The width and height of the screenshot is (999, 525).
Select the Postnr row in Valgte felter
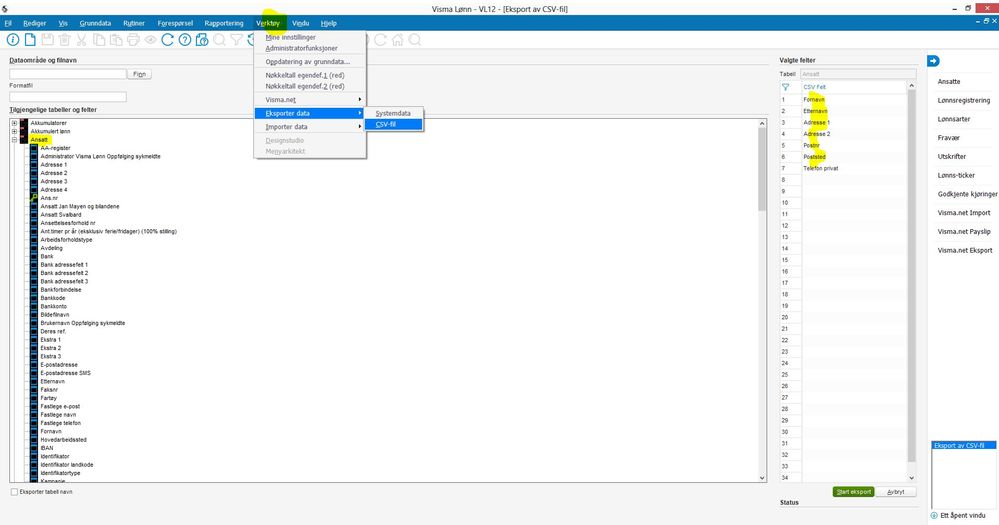[844, 145]
